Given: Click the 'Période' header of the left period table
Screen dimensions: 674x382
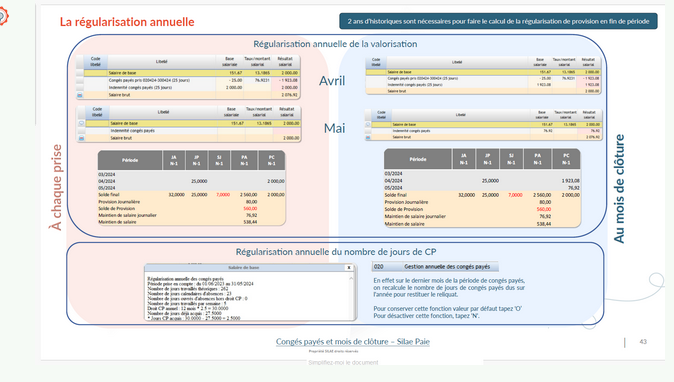Looking at the screenshot, I should point(130,160).
